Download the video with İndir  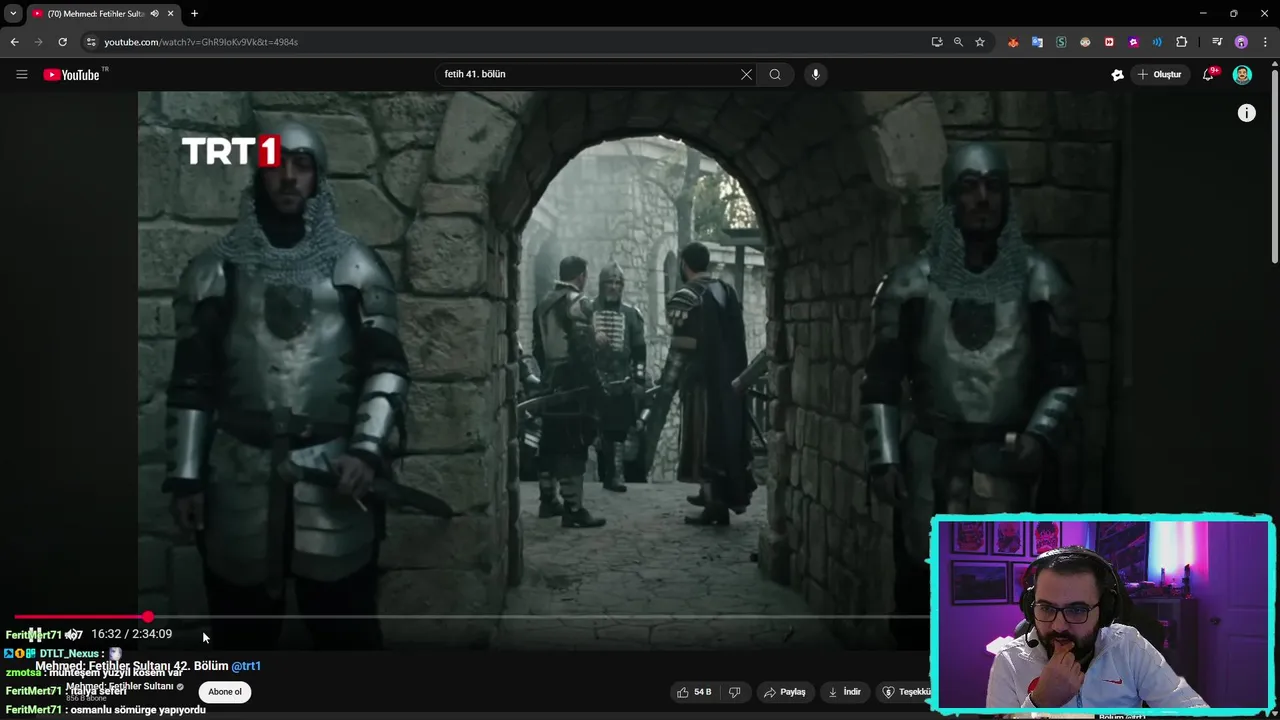844,692
